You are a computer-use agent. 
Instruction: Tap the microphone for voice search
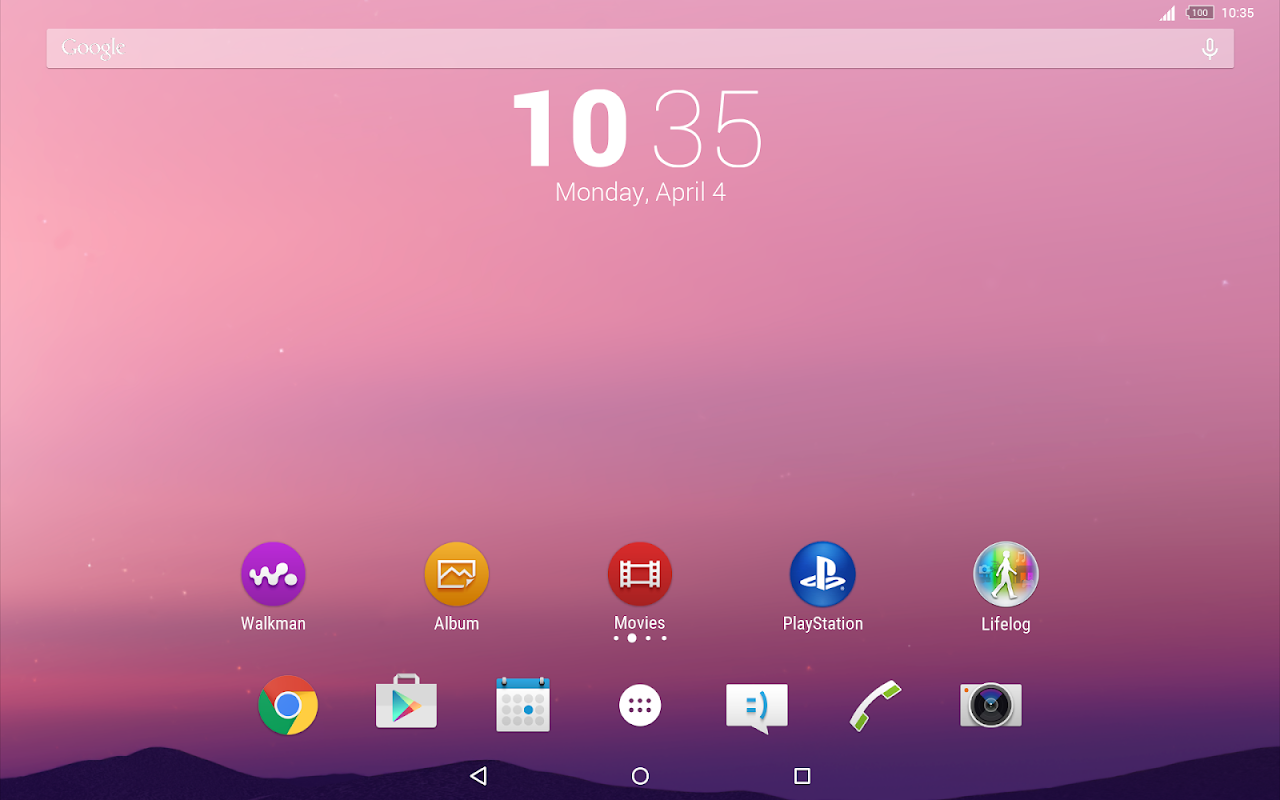coord(1210,48)
